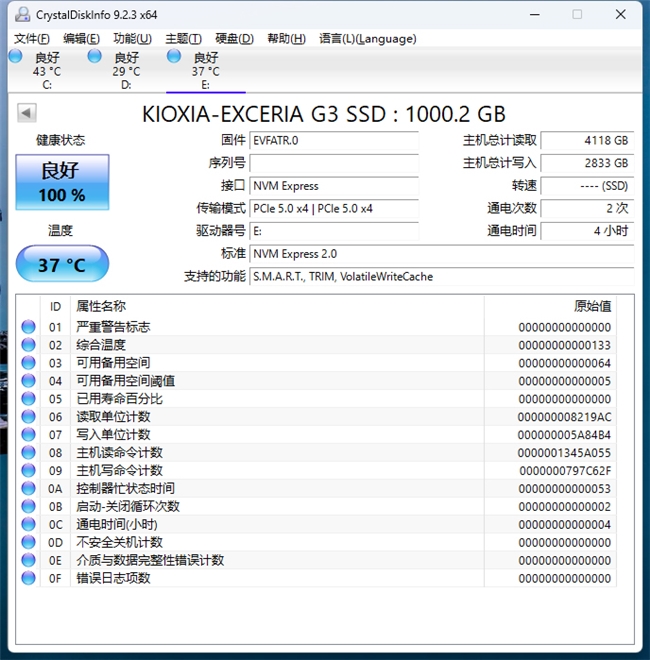Click 通电时间 value 4 小时
This screenshot has height=660, width=650.
click(587, 232)
